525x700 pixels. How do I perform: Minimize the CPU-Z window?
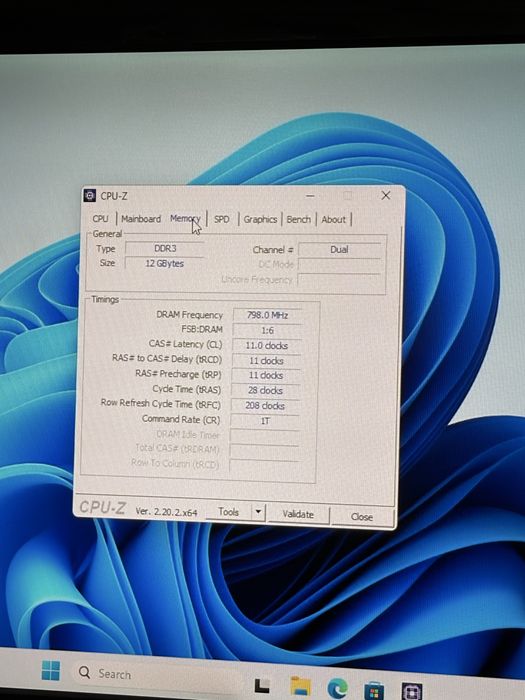click(x=310, y=196)
